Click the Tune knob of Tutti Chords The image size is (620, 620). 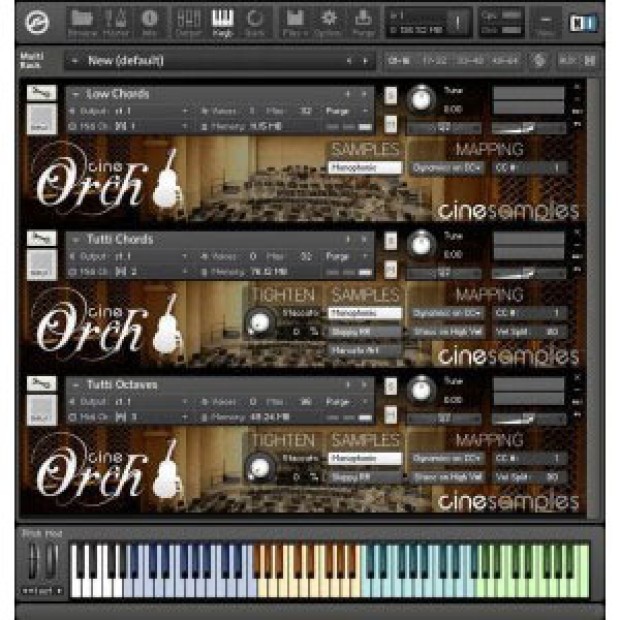coord(421,244)
